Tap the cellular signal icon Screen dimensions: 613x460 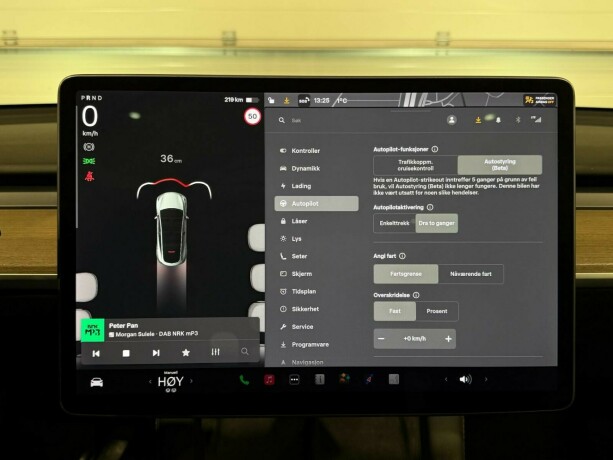(536, 119)
